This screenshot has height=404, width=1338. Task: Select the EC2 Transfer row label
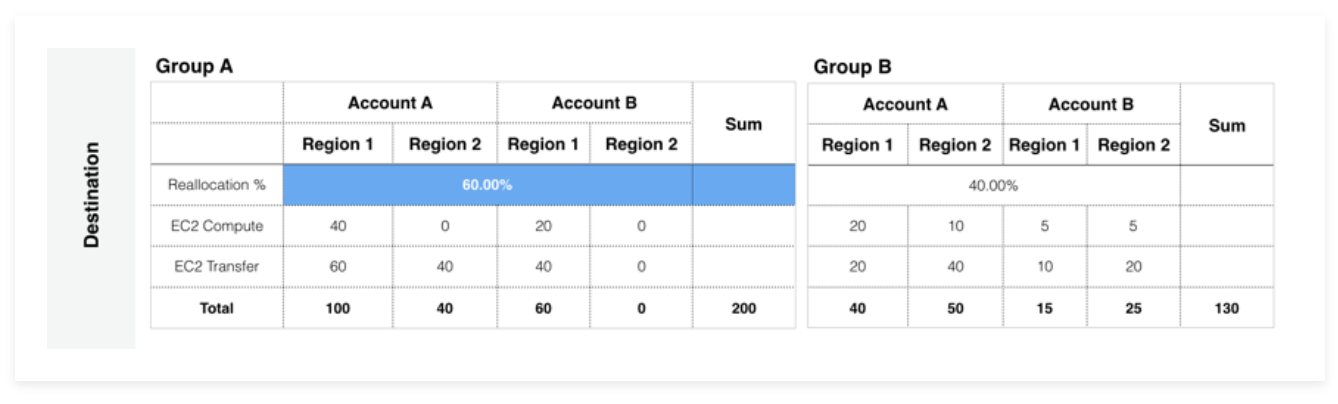pos(217,267)
